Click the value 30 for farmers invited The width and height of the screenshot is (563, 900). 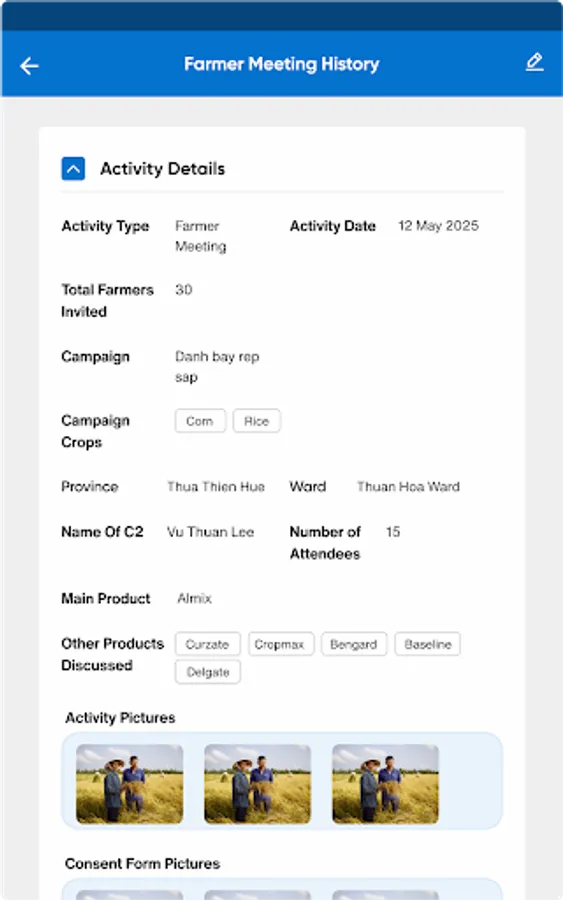click(x=184, y=290)
